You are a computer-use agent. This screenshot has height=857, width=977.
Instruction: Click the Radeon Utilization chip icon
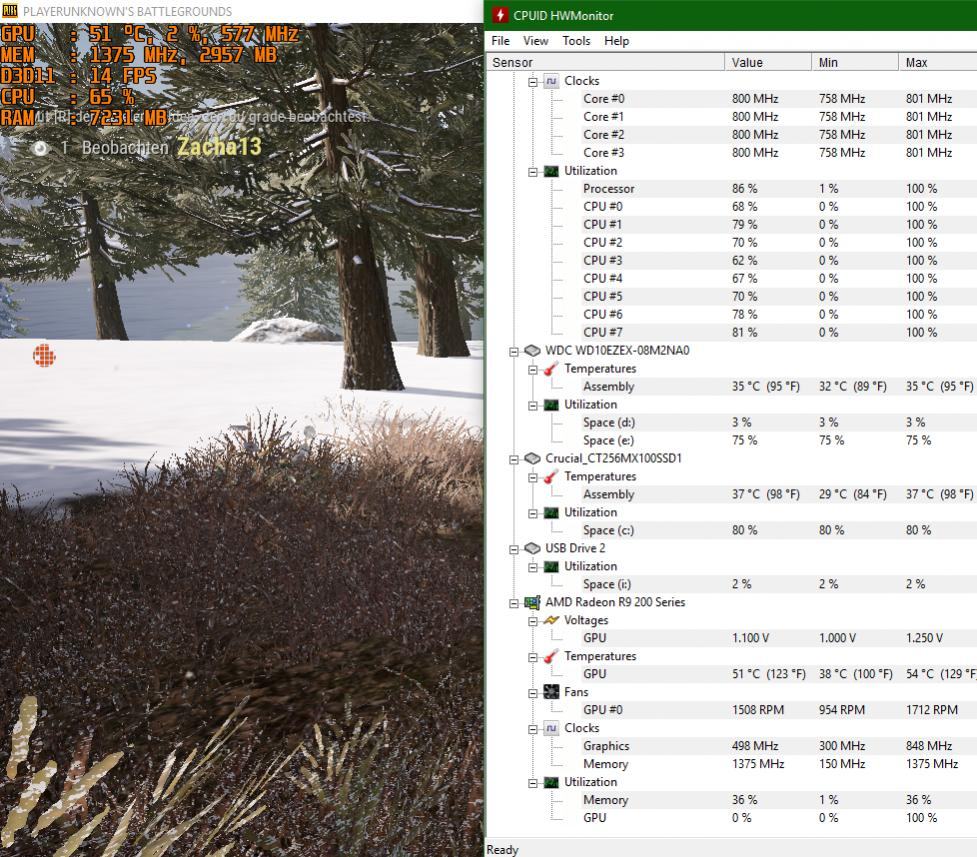point(551,782)
